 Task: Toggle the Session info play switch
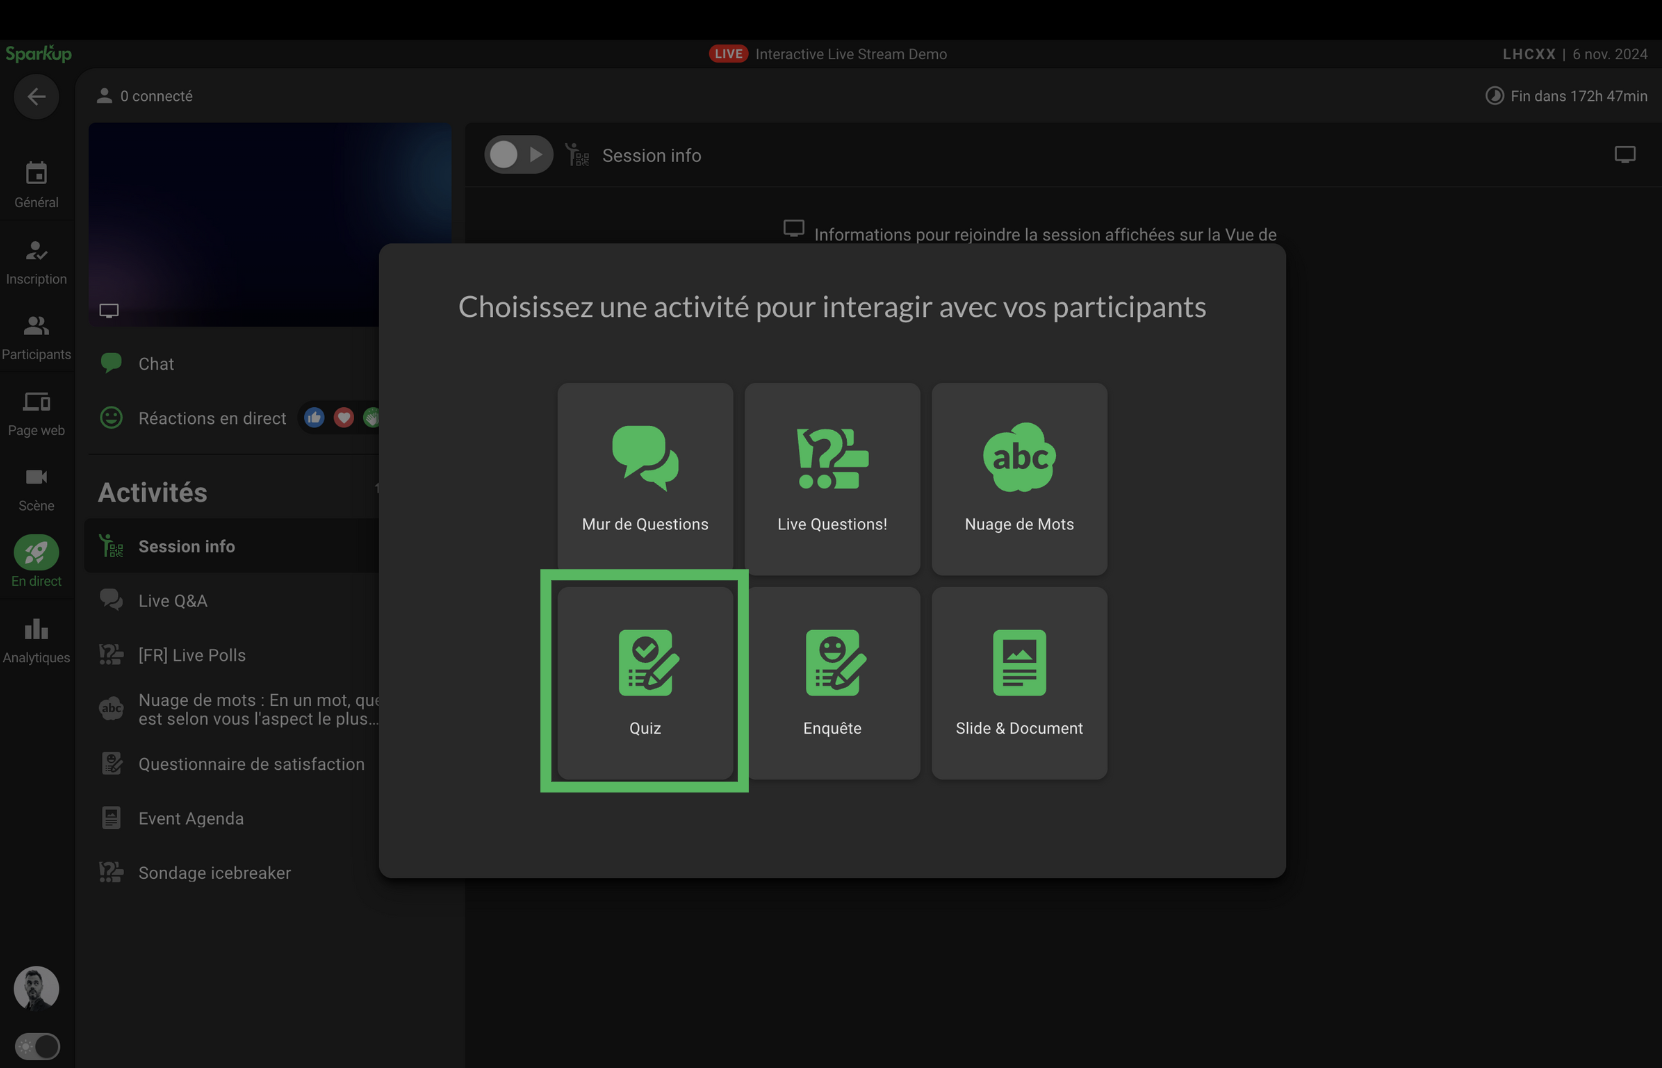click(x=518, y=155)
